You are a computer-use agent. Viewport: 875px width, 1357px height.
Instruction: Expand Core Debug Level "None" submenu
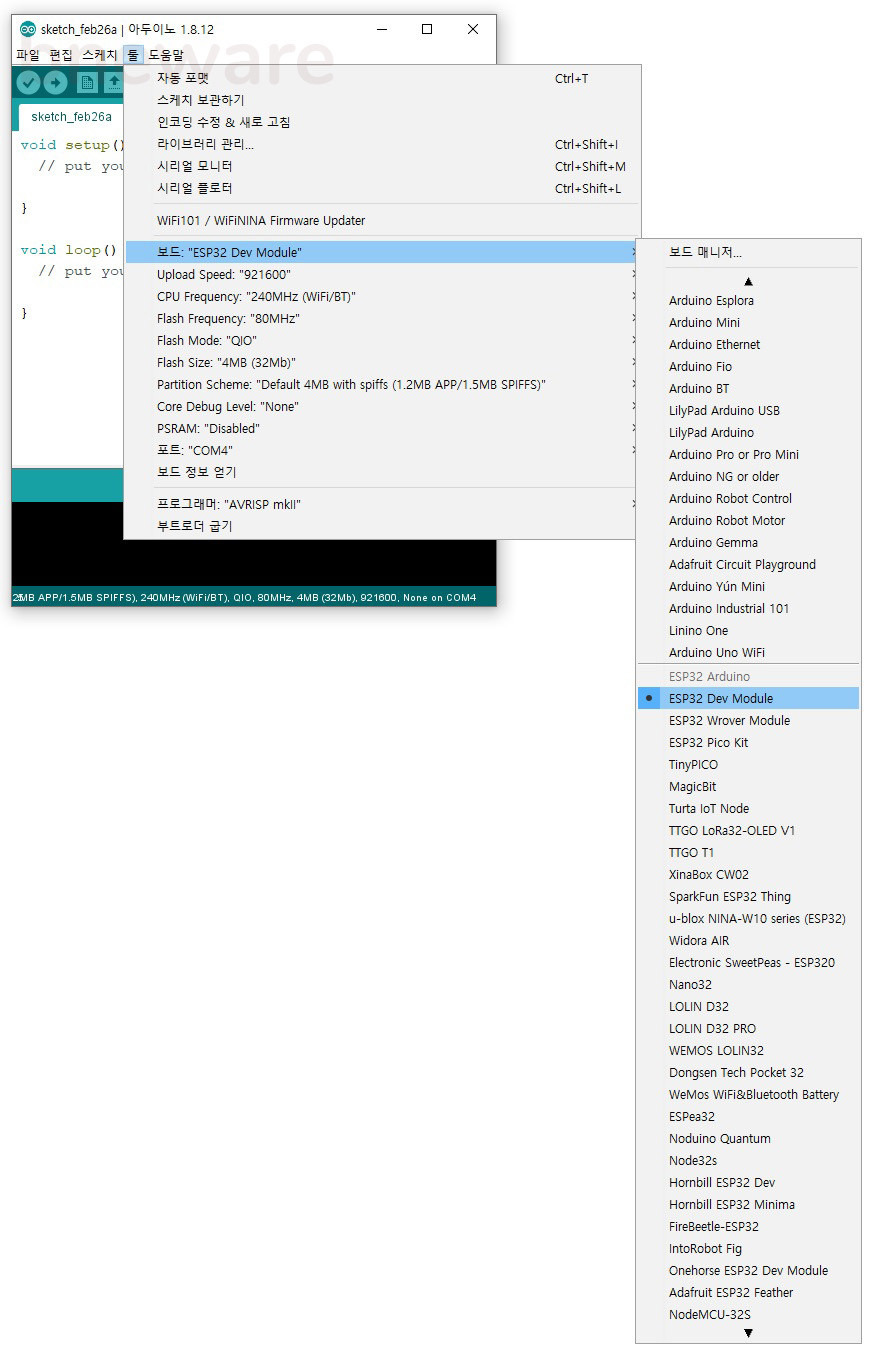click(x=382, y=406)
